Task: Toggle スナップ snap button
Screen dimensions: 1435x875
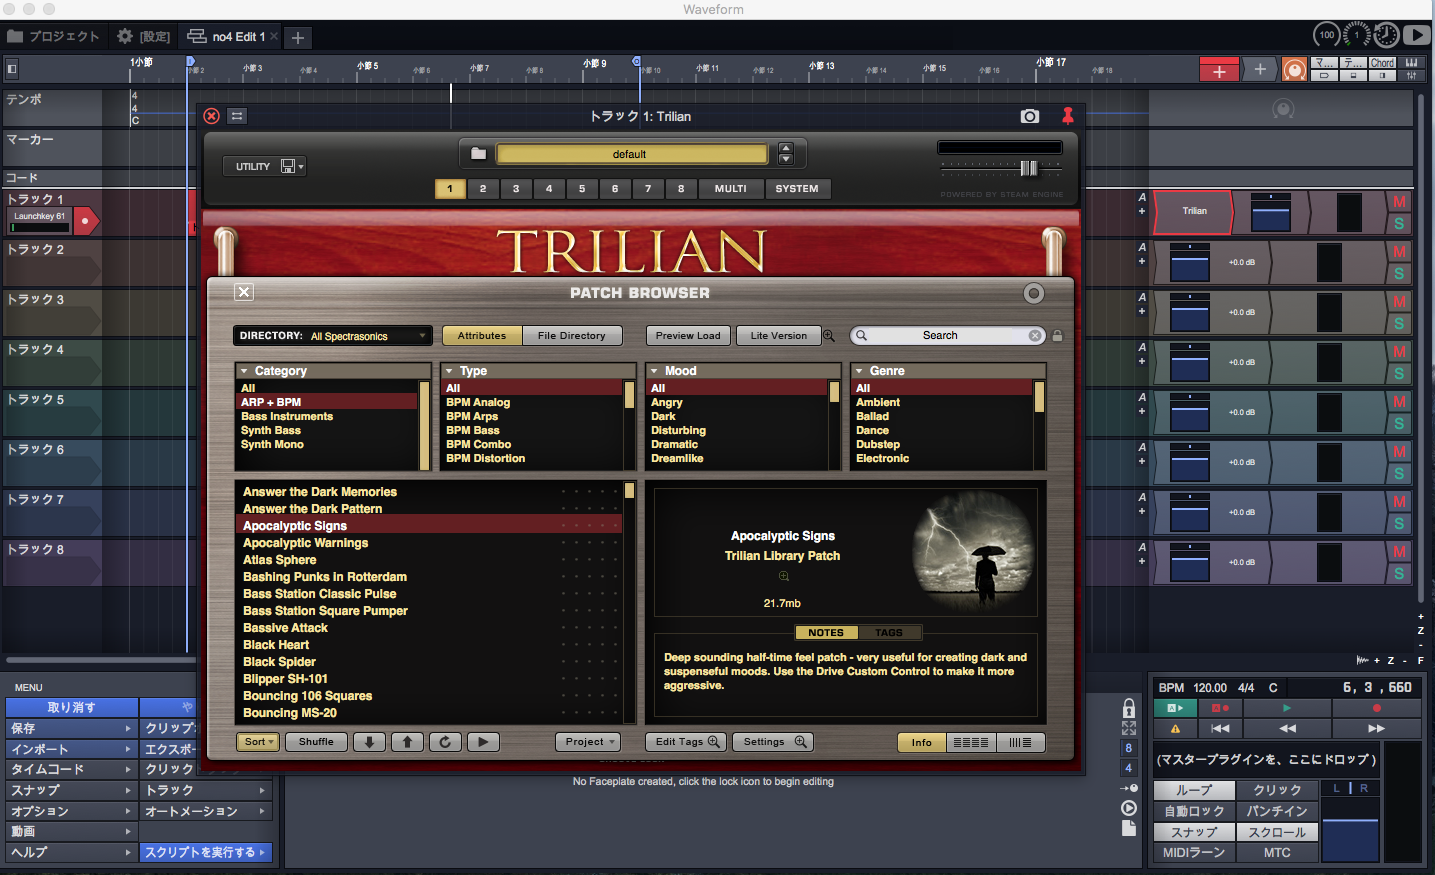Action: (1194, 832)
